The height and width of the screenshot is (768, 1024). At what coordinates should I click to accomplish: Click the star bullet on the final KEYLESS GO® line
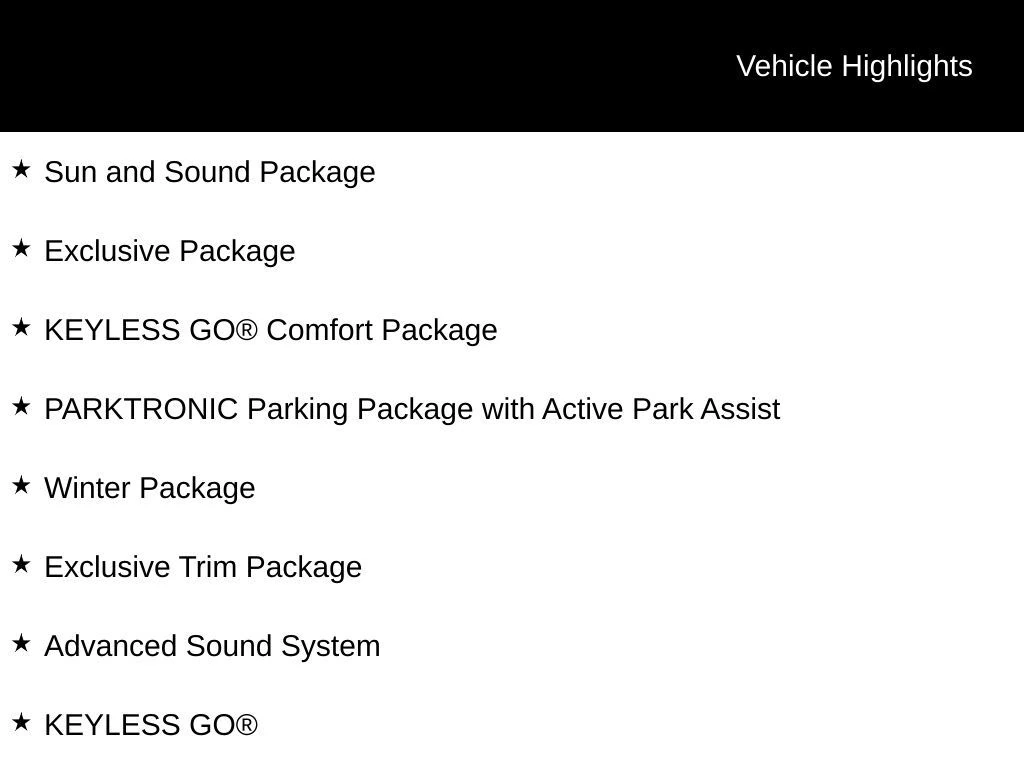(21, 723)
